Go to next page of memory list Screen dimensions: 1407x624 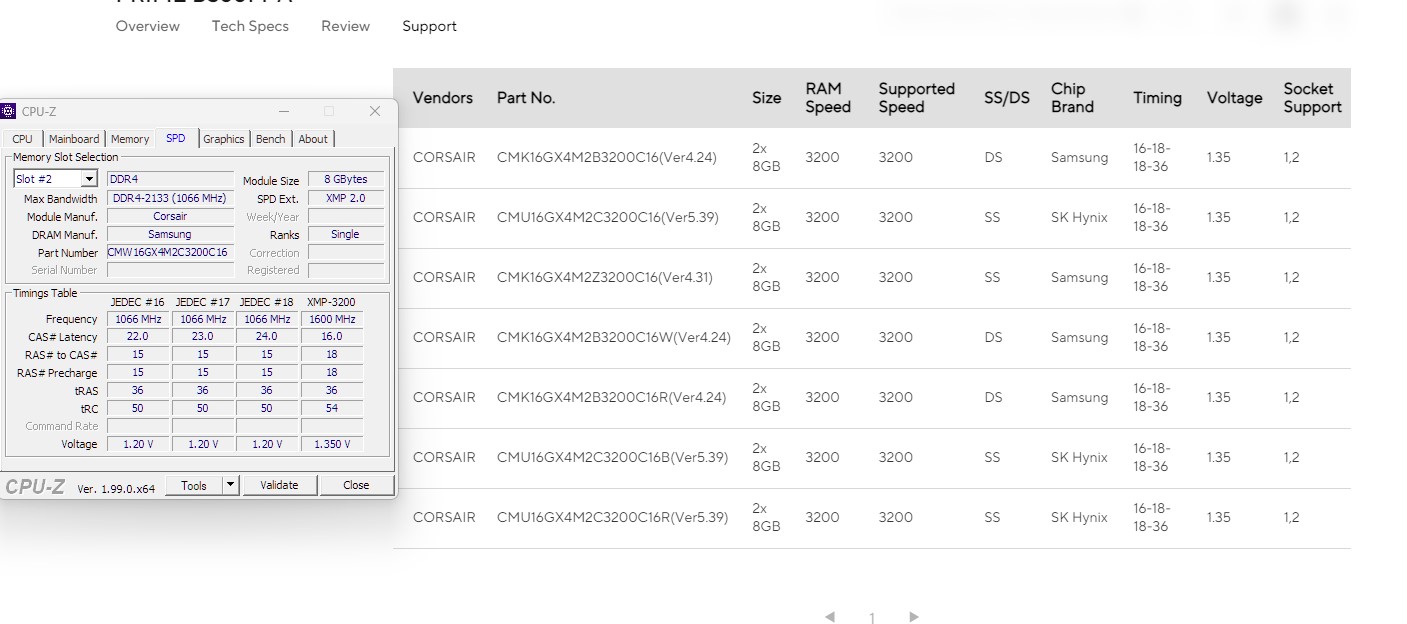point(913,617)
